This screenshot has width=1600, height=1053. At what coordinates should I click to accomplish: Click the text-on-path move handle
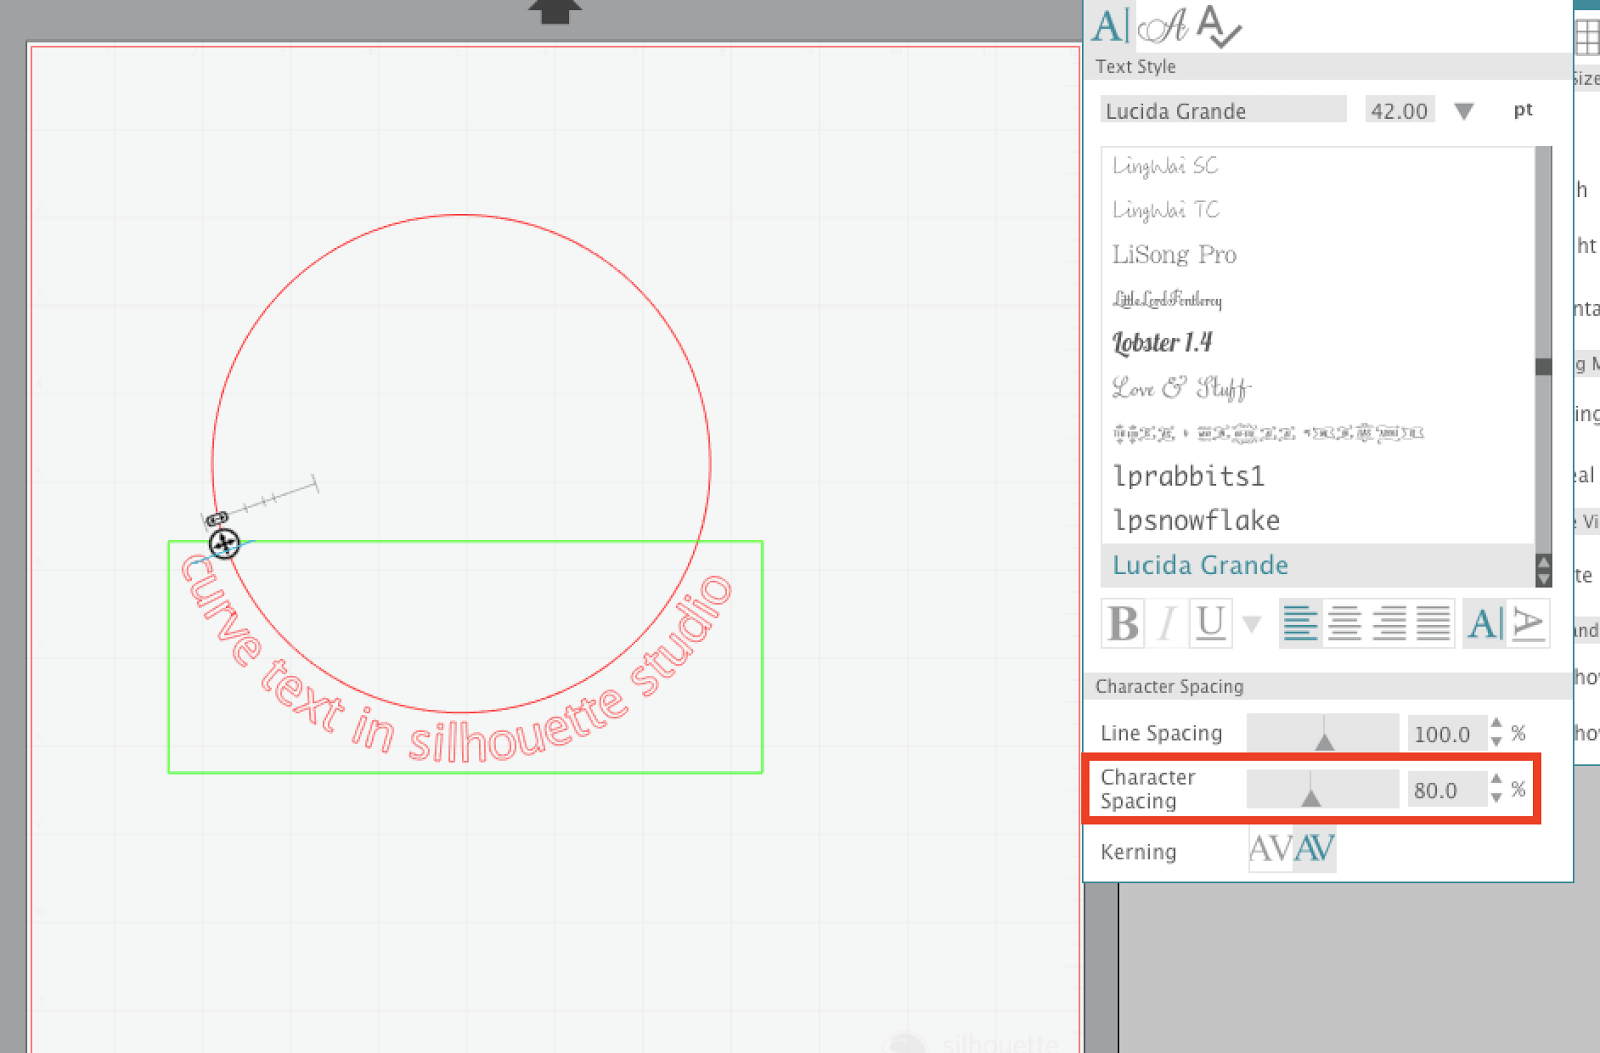tap(224, 544)
